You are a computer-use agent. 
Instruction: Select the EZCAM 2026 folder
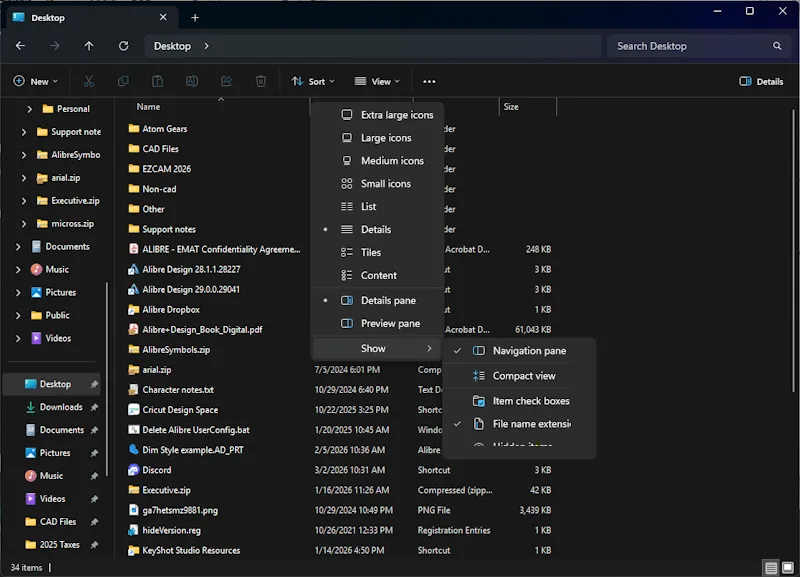pyautogui.click(x=166, y=169)
